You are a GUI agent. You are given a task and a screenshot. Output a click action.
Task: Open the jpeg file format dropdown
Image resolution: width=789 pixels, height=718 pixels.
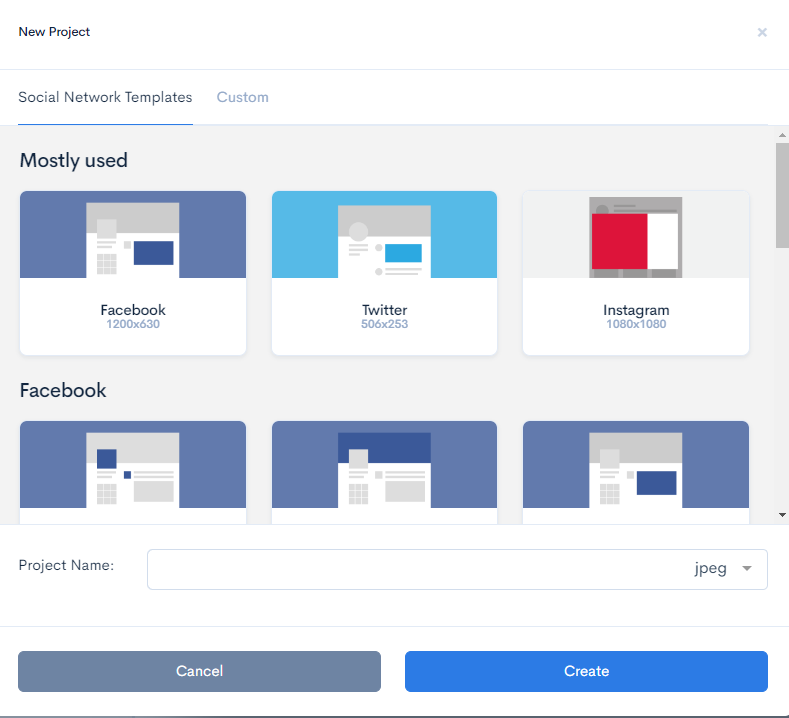pos(710,569)
